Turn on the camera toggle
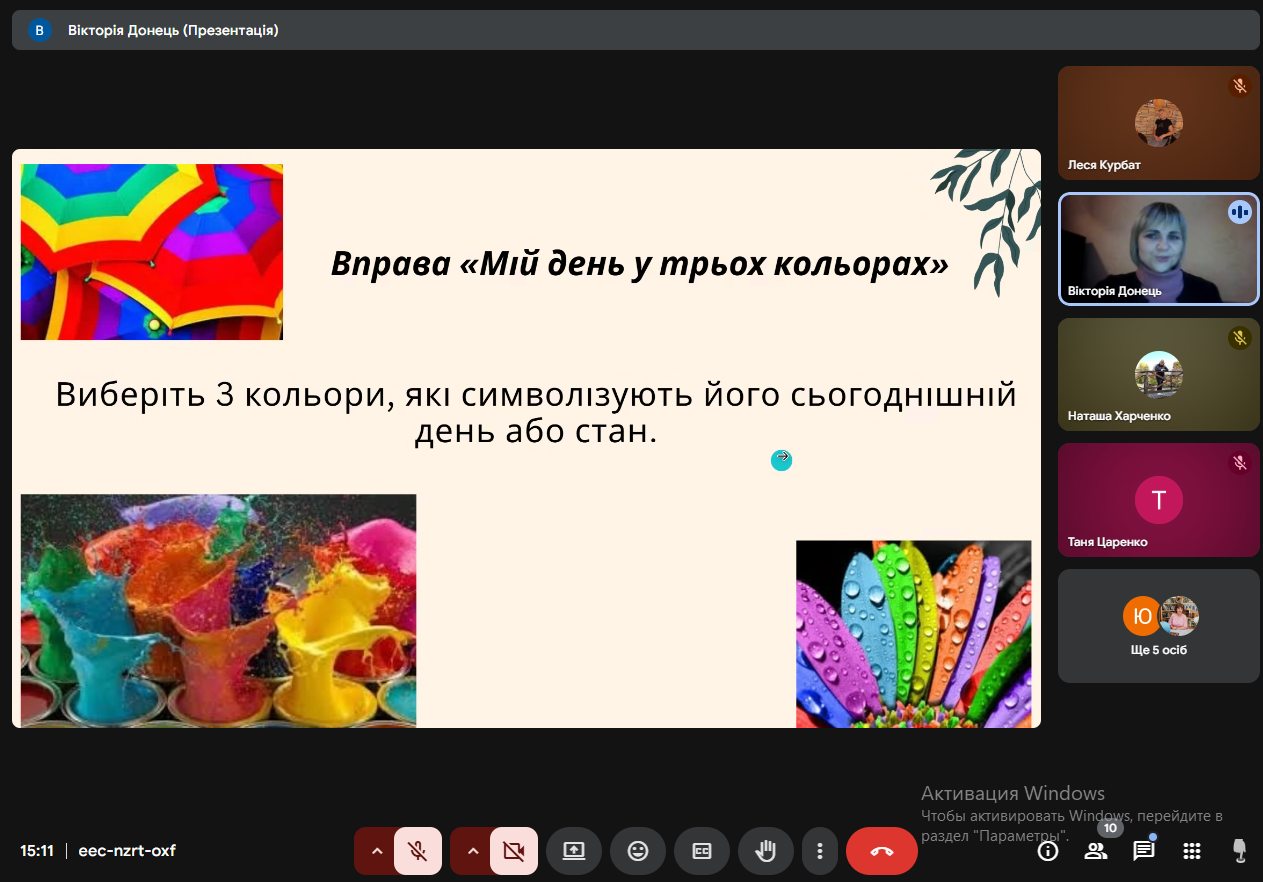The image size is (1263, 882). [514, 851]
